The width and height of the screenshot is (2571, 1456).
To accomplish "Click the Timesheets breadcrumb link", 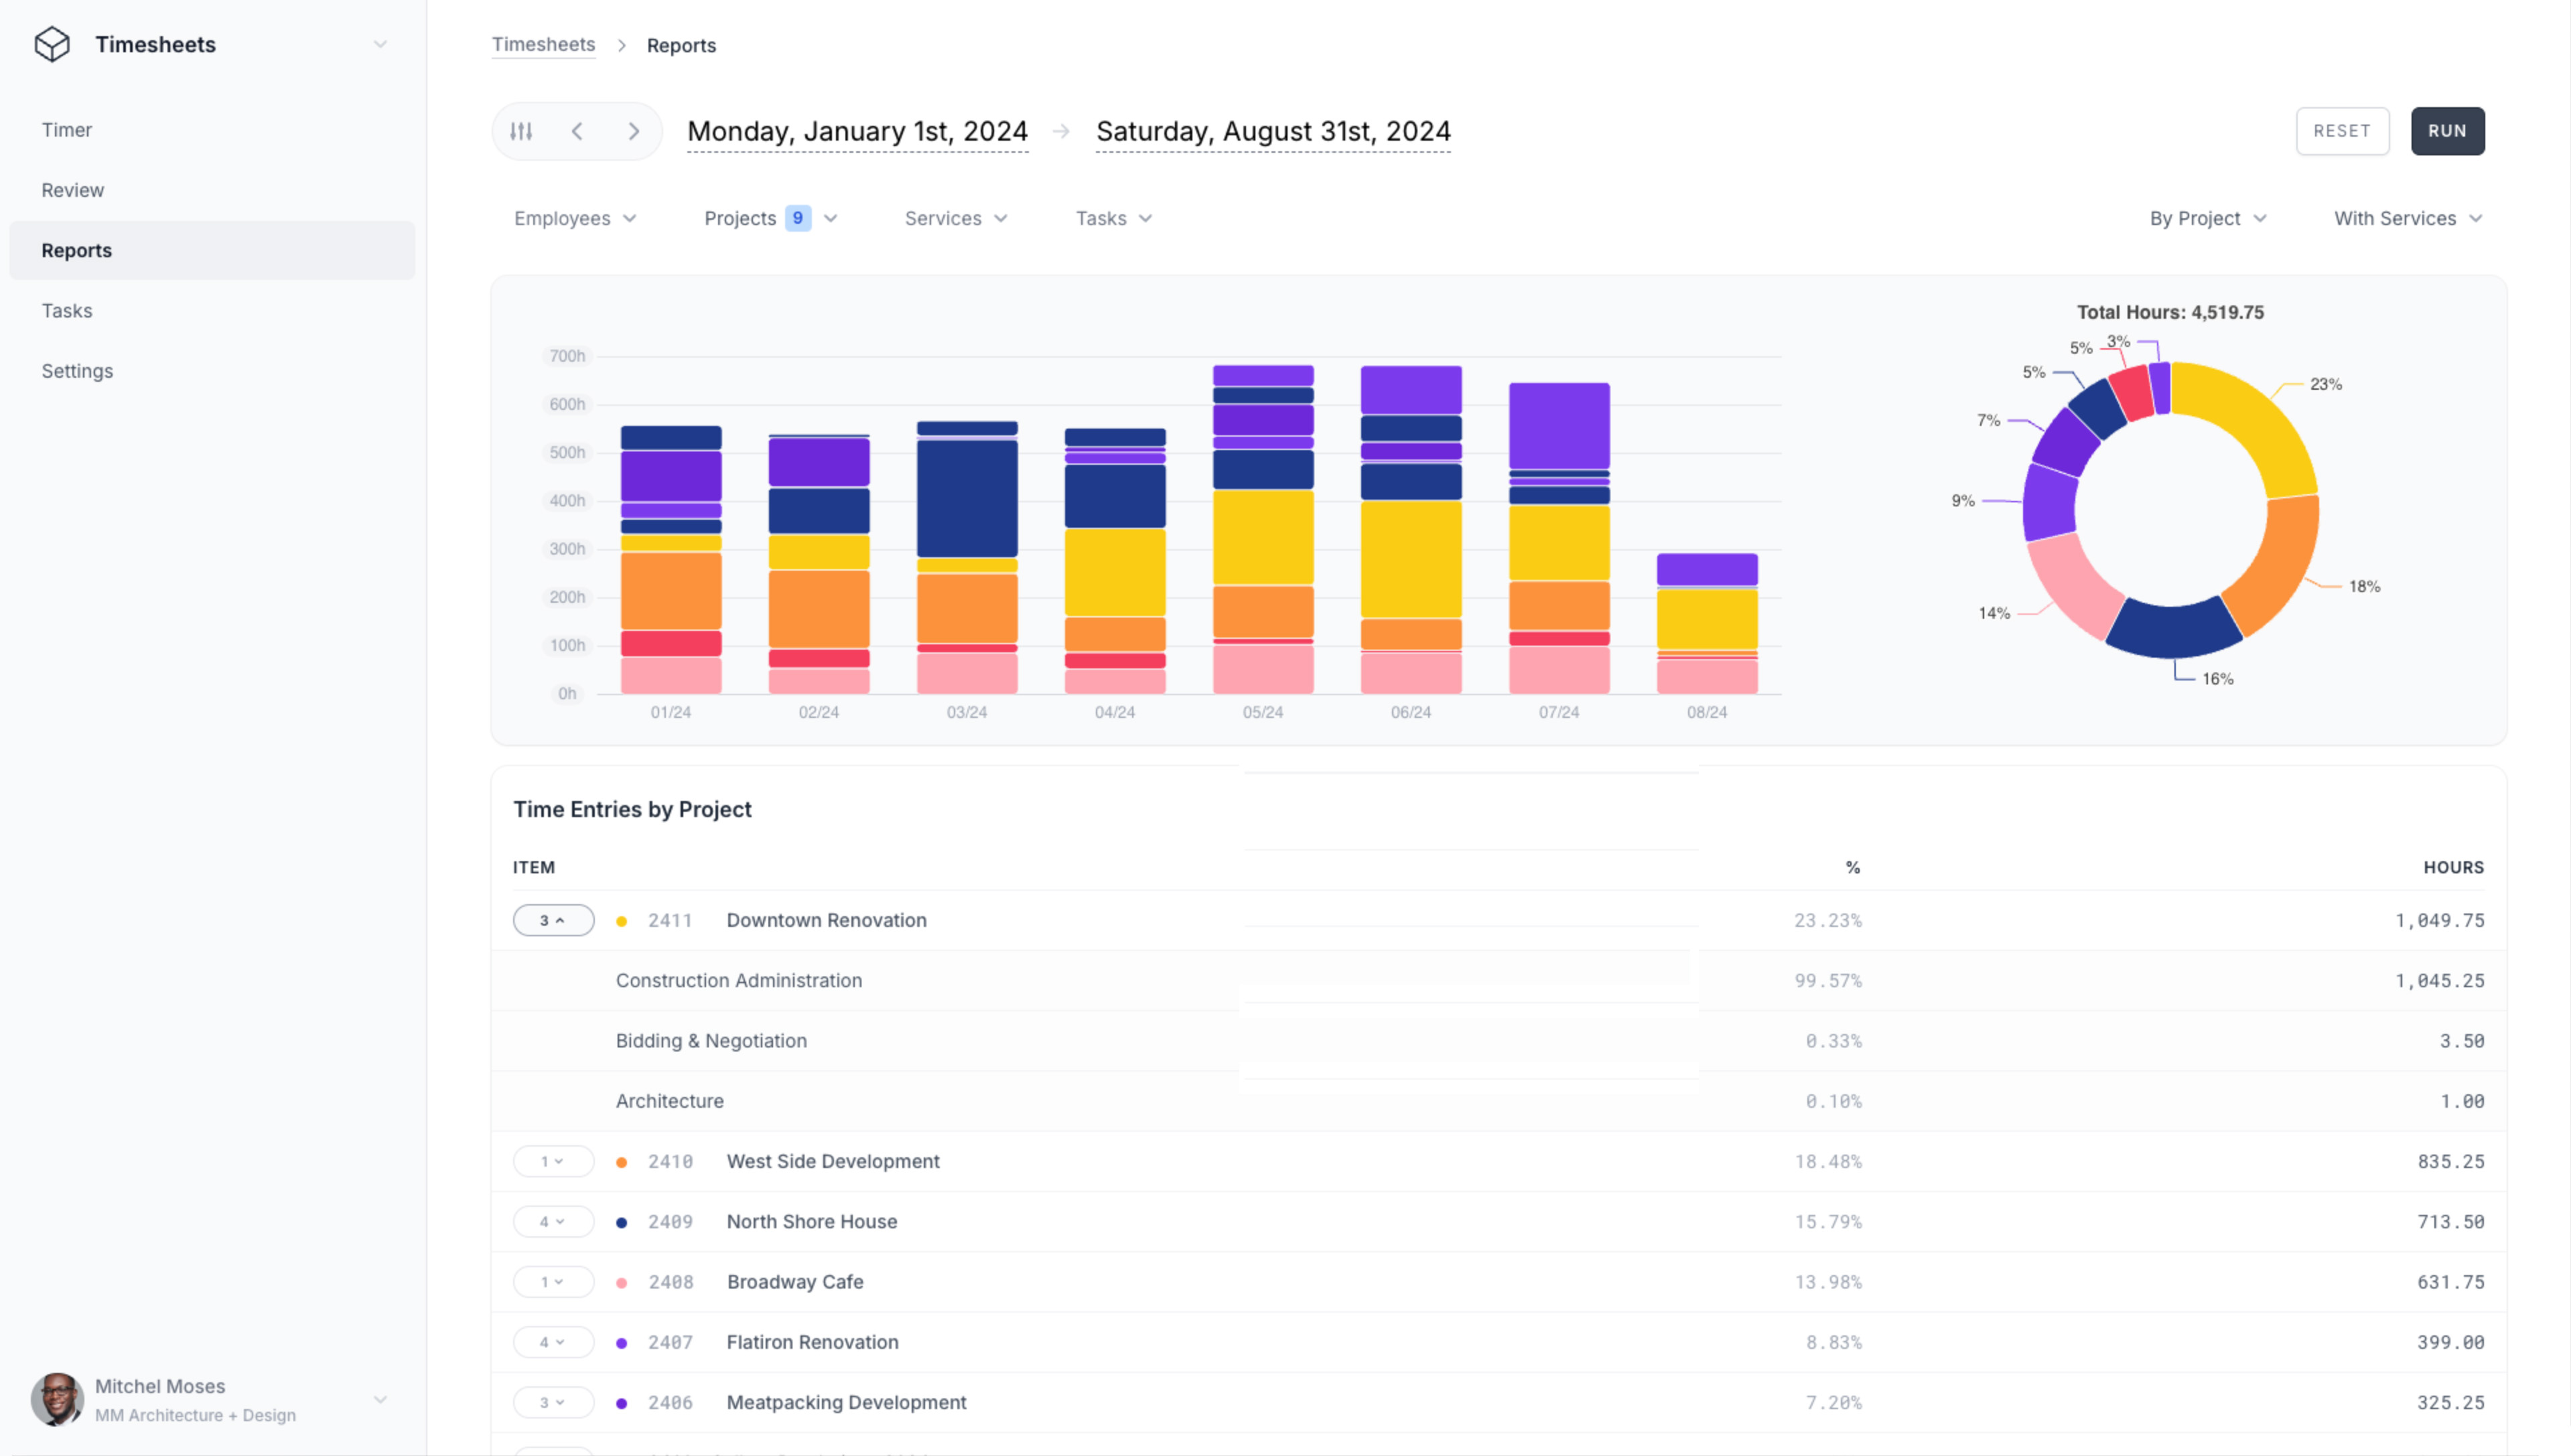I will pos(543,45).
